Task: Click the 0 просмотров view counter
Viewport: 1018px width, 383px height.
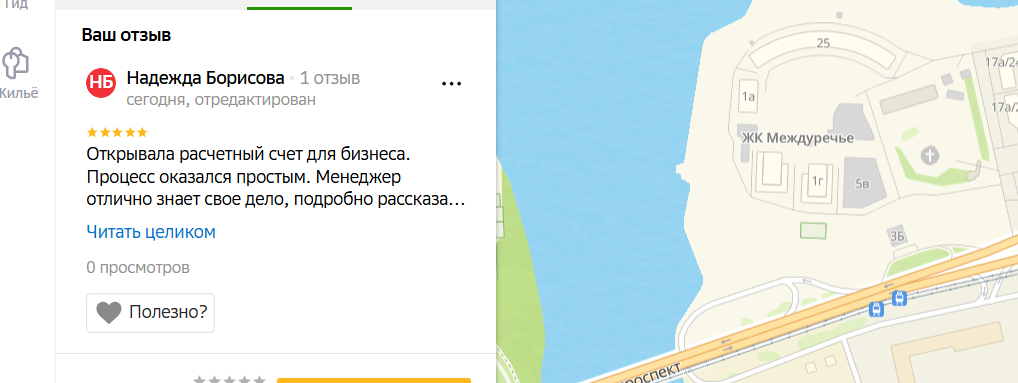Action: (138, 267)
